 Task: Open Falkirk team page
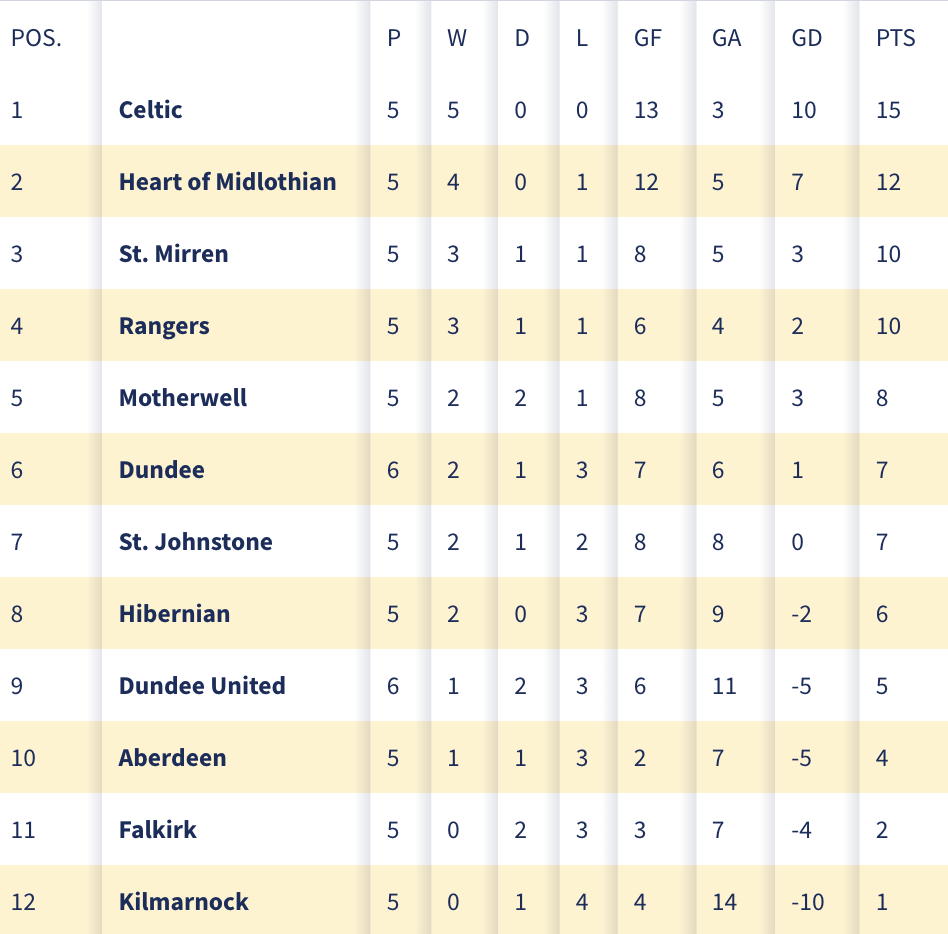click(158, 829)
